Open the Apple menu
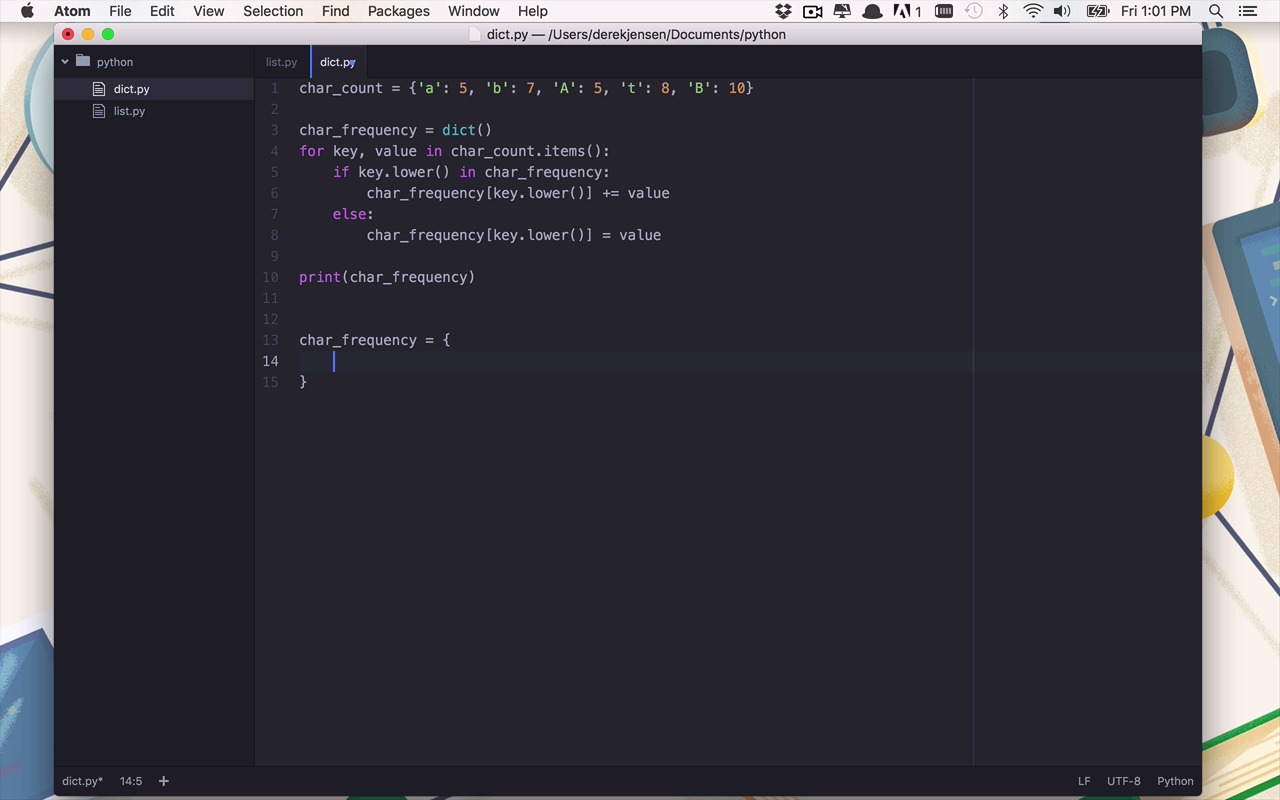Viewport: 1280px width, 800px height. [27, 11]
